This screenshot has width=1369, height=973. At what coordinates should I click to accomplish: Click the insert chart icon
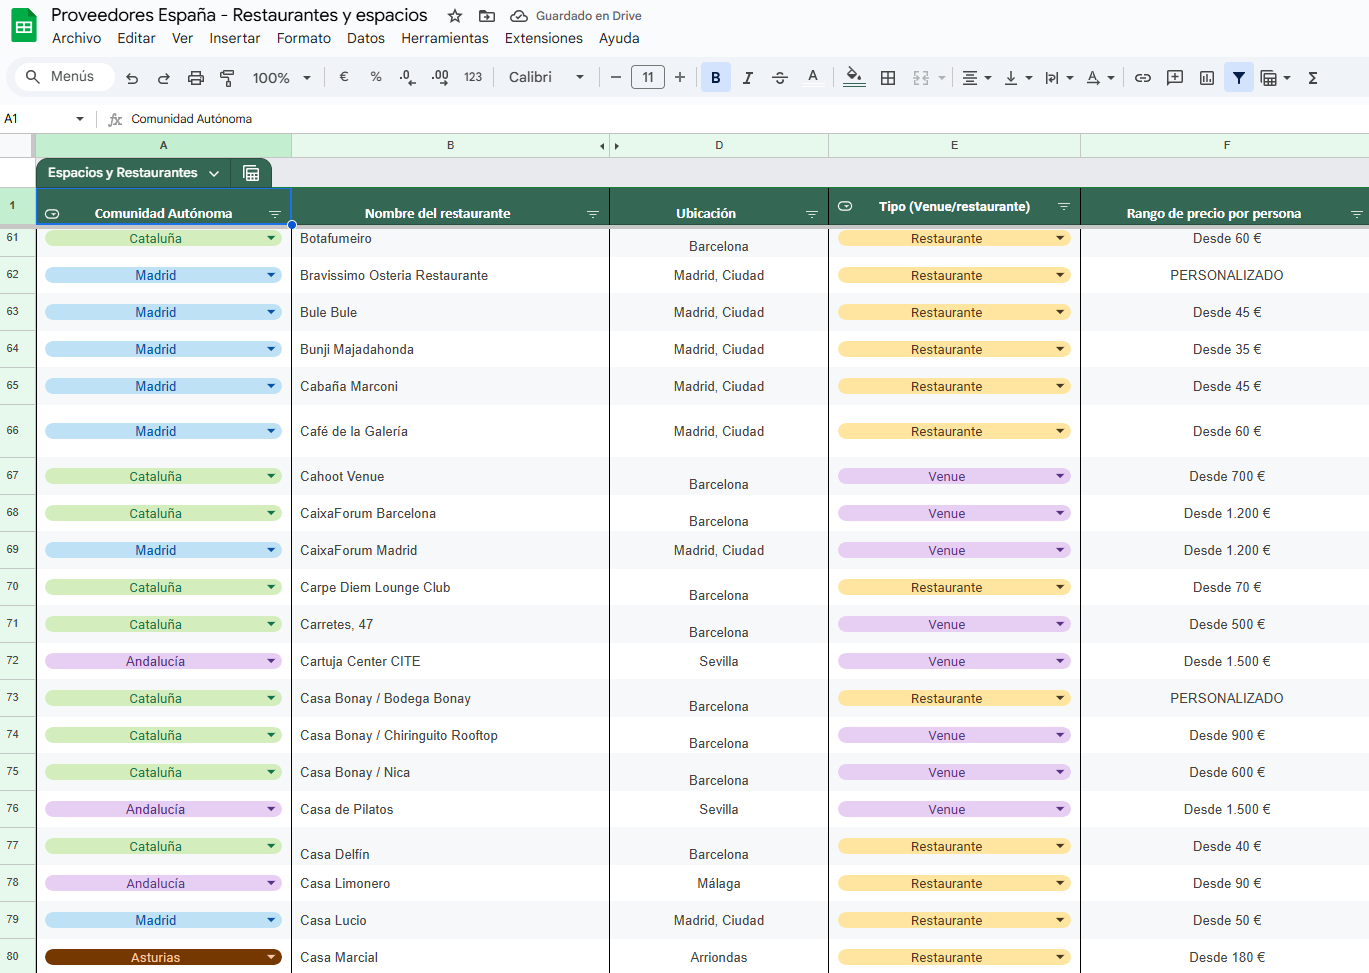pos(1207,78)
